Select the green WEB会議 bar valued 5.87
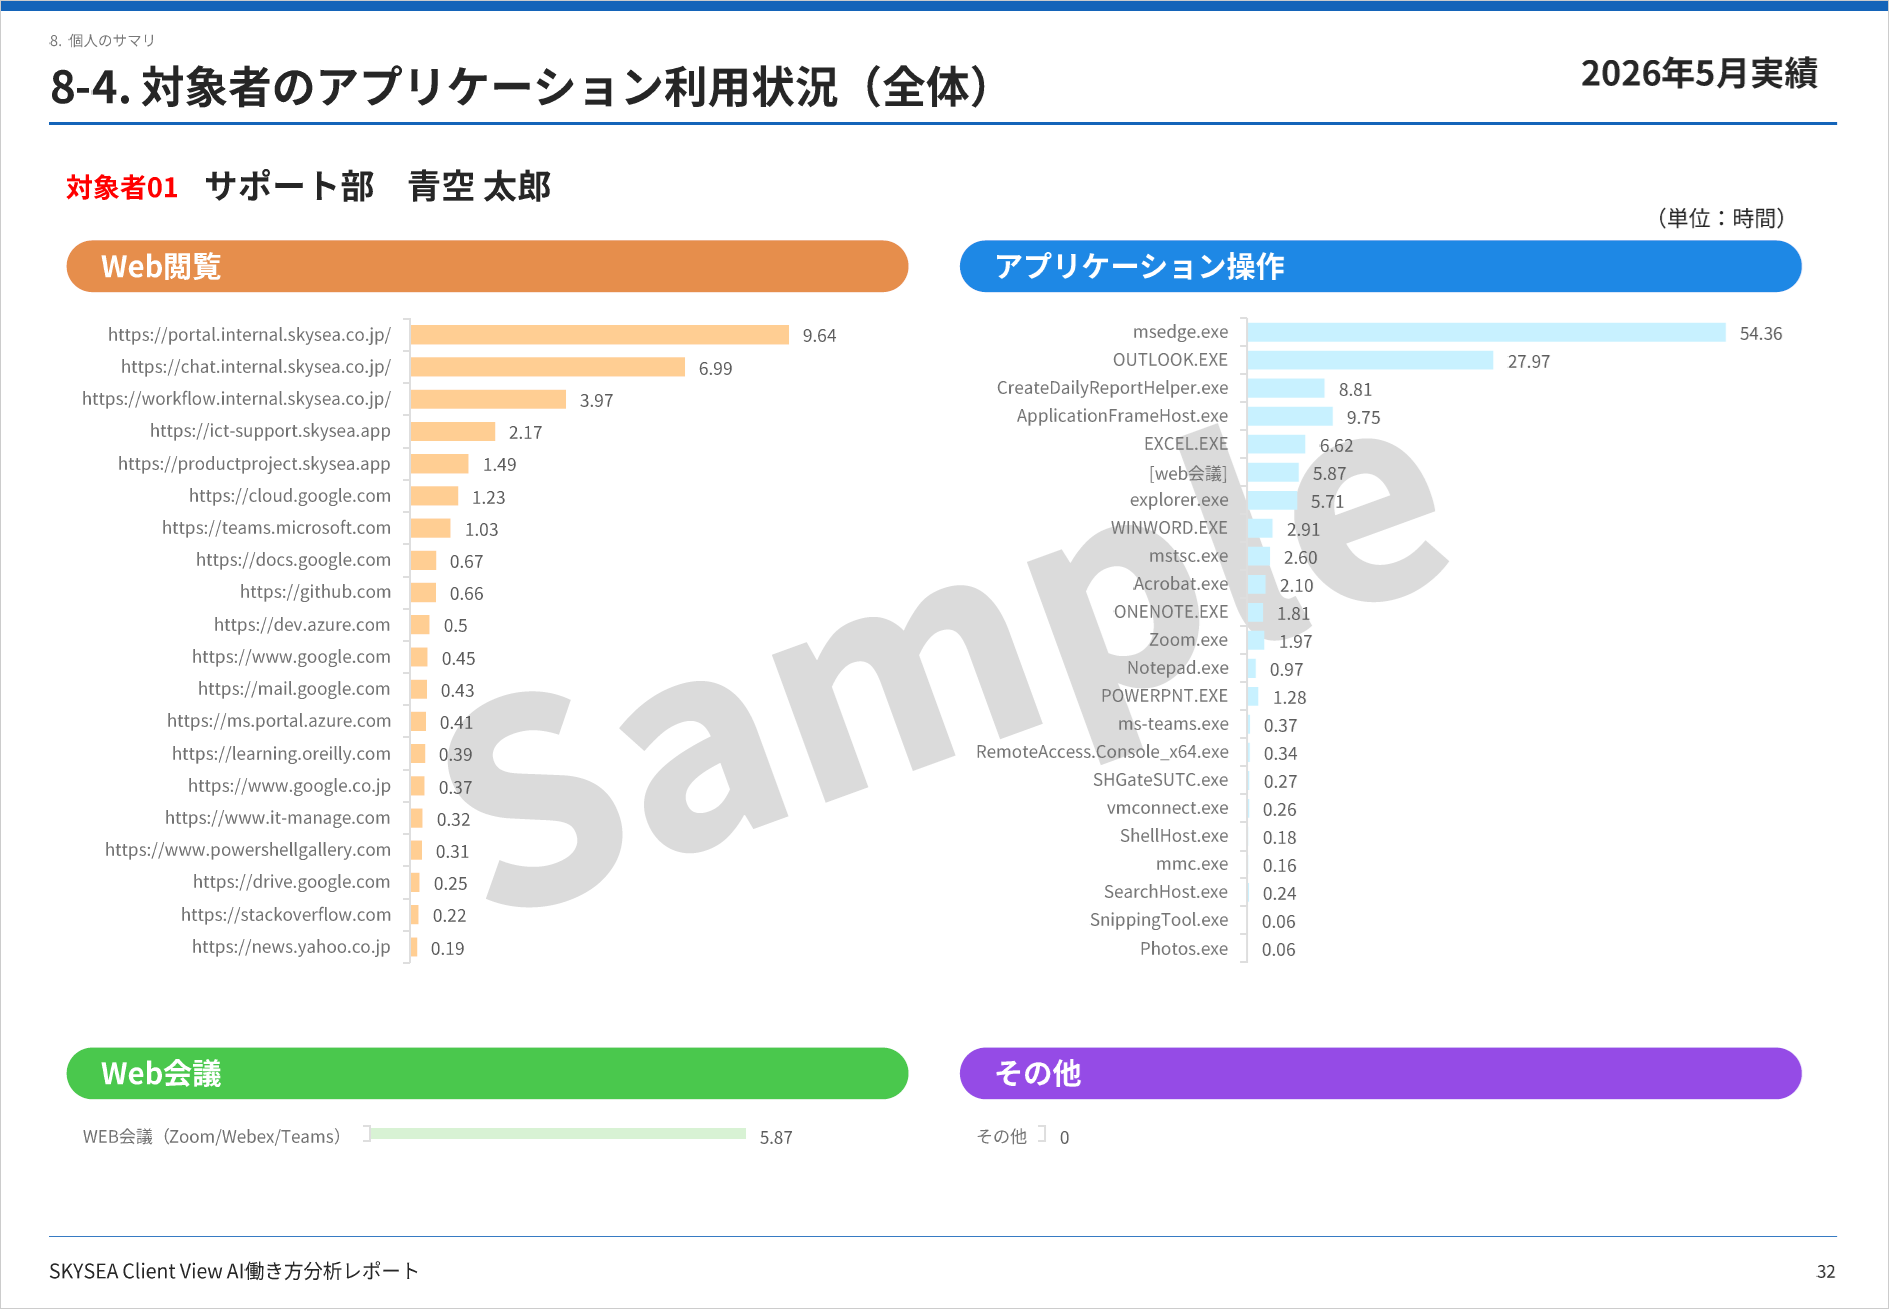 [558, 1133]
